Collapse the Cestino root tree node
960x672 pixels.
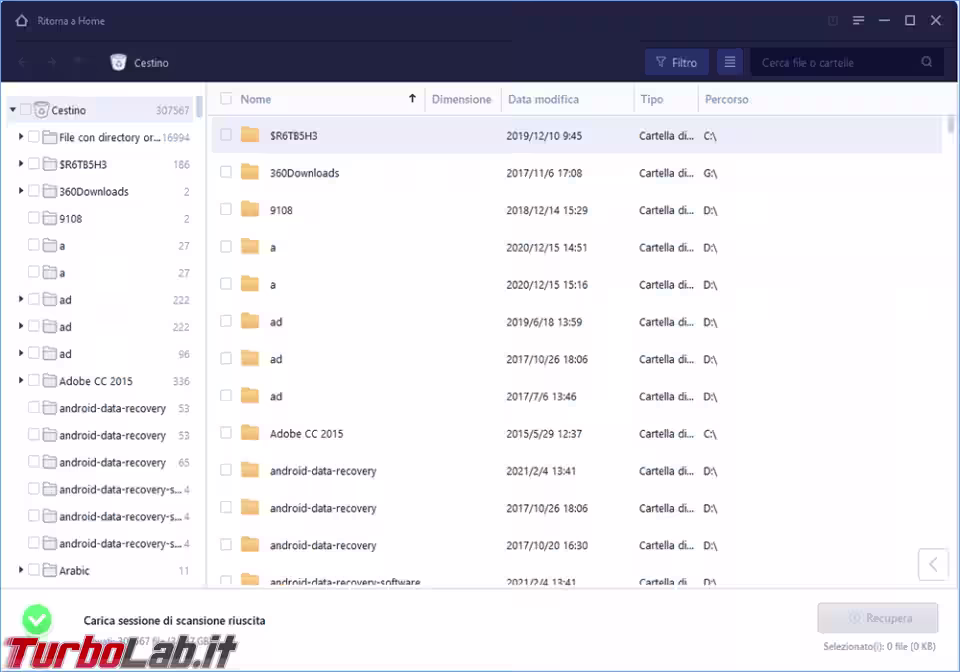pos(13,110)
